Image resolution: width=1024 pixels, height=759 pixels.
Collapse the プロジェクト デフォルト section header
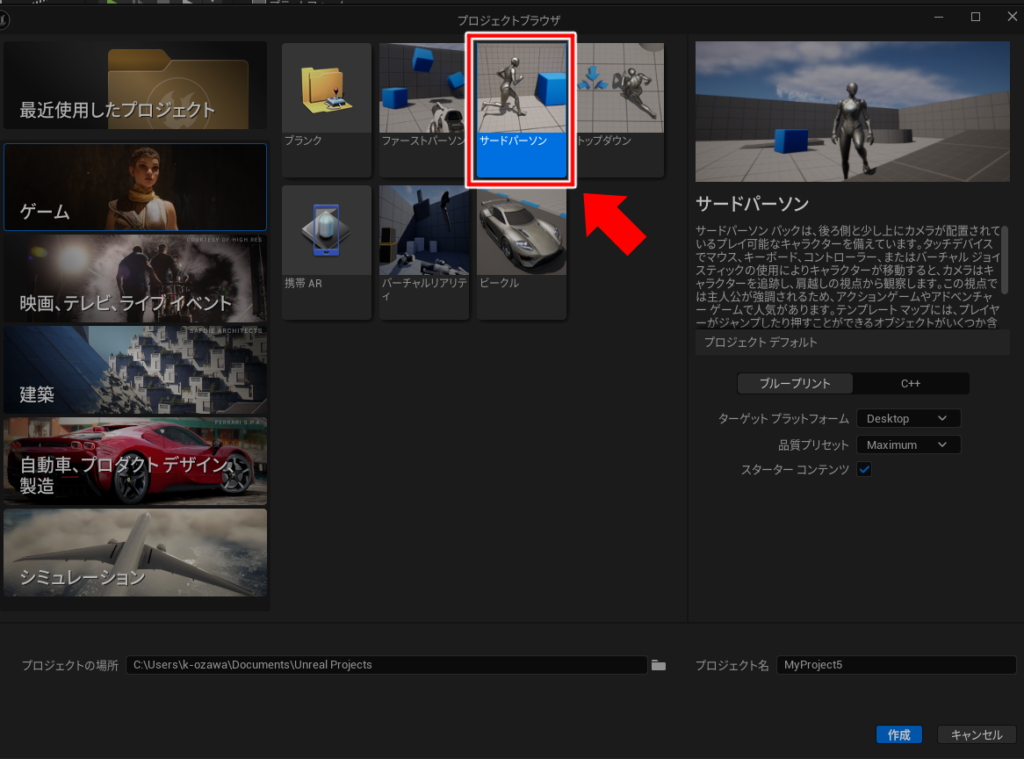[x=851, y=343]
